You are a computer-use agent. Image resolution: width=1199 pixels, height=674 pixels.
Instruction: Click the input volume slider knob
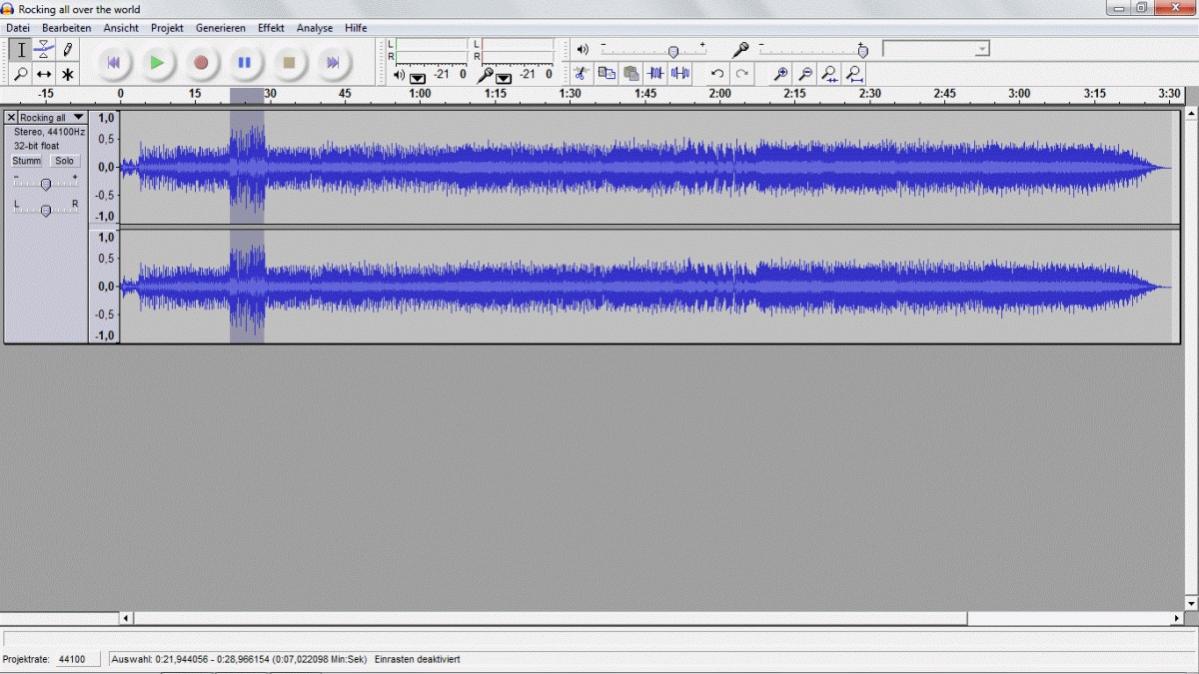pyautogui.click(x=863, y=51)
